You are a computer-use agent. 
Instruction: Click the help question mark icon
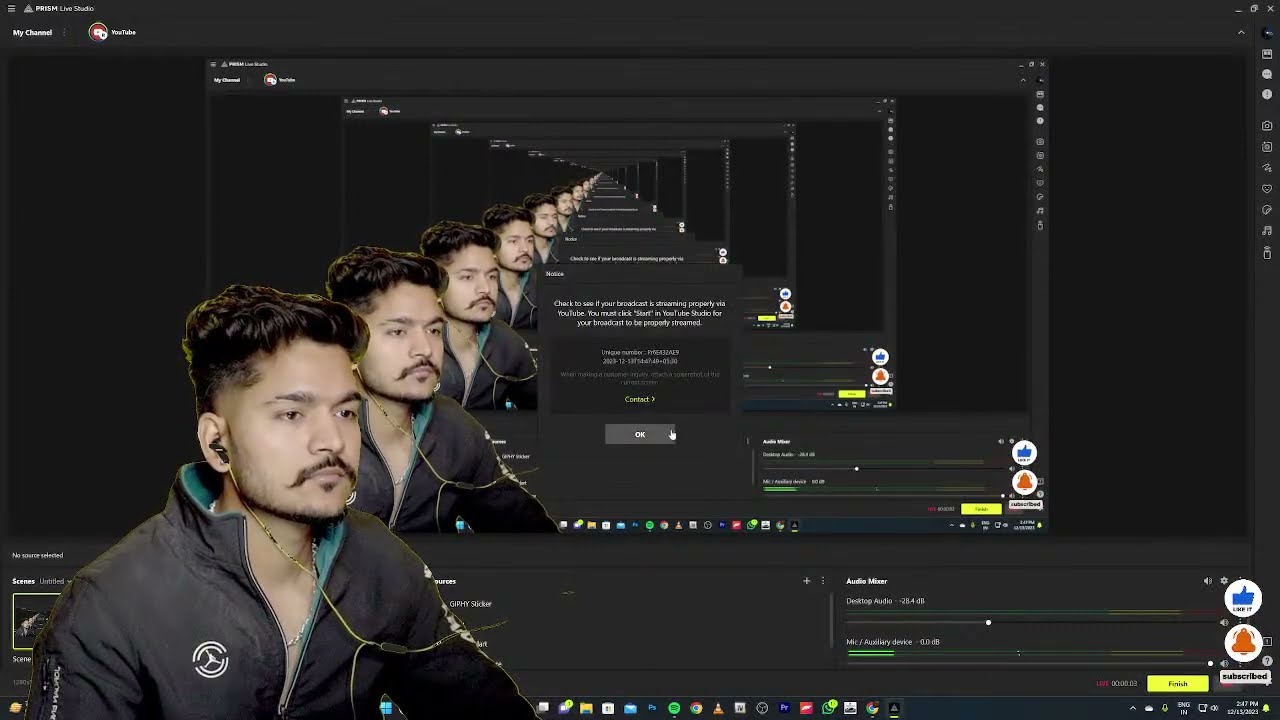click(1268, 662)
